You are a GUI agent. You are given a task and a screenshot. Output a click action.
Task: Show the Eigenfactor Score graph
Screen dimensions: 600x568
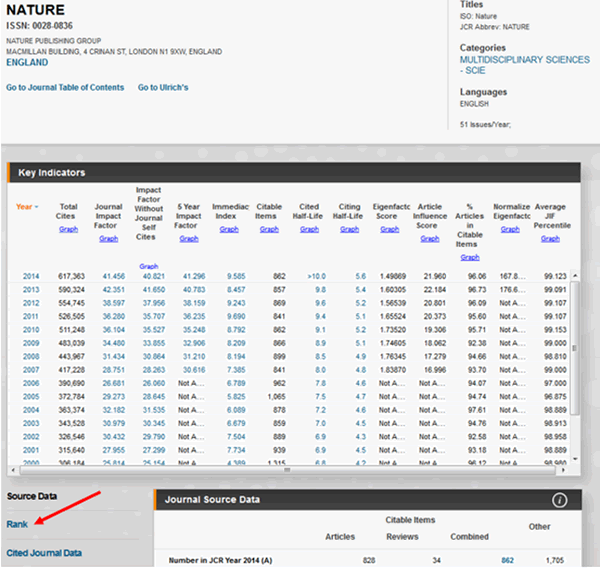389,229
